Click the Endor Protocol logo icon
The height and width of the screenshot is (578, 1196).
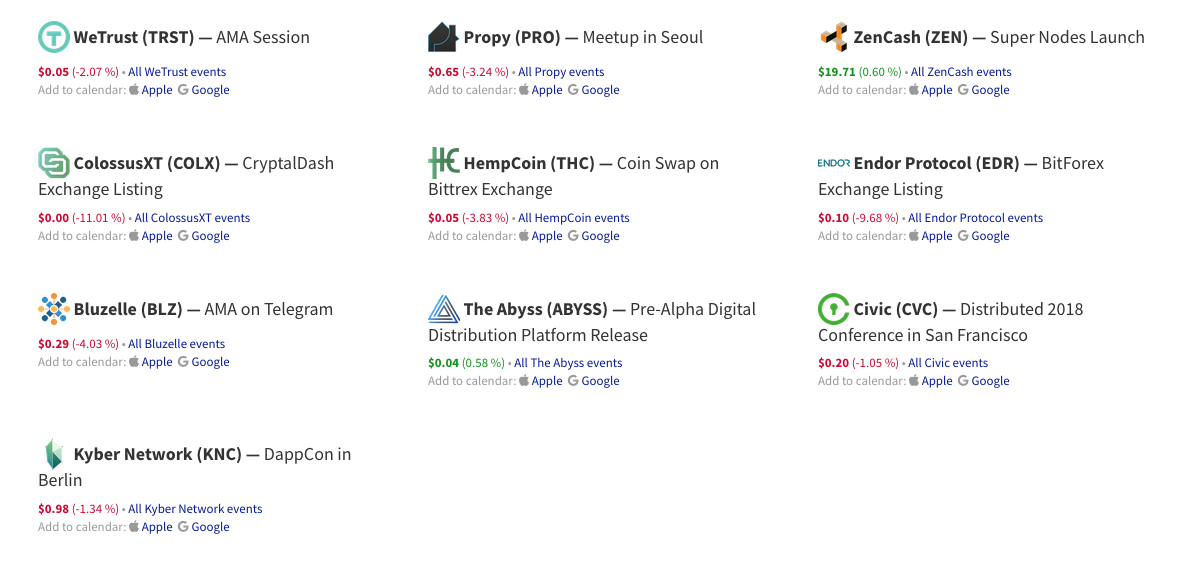click(833, 163)
